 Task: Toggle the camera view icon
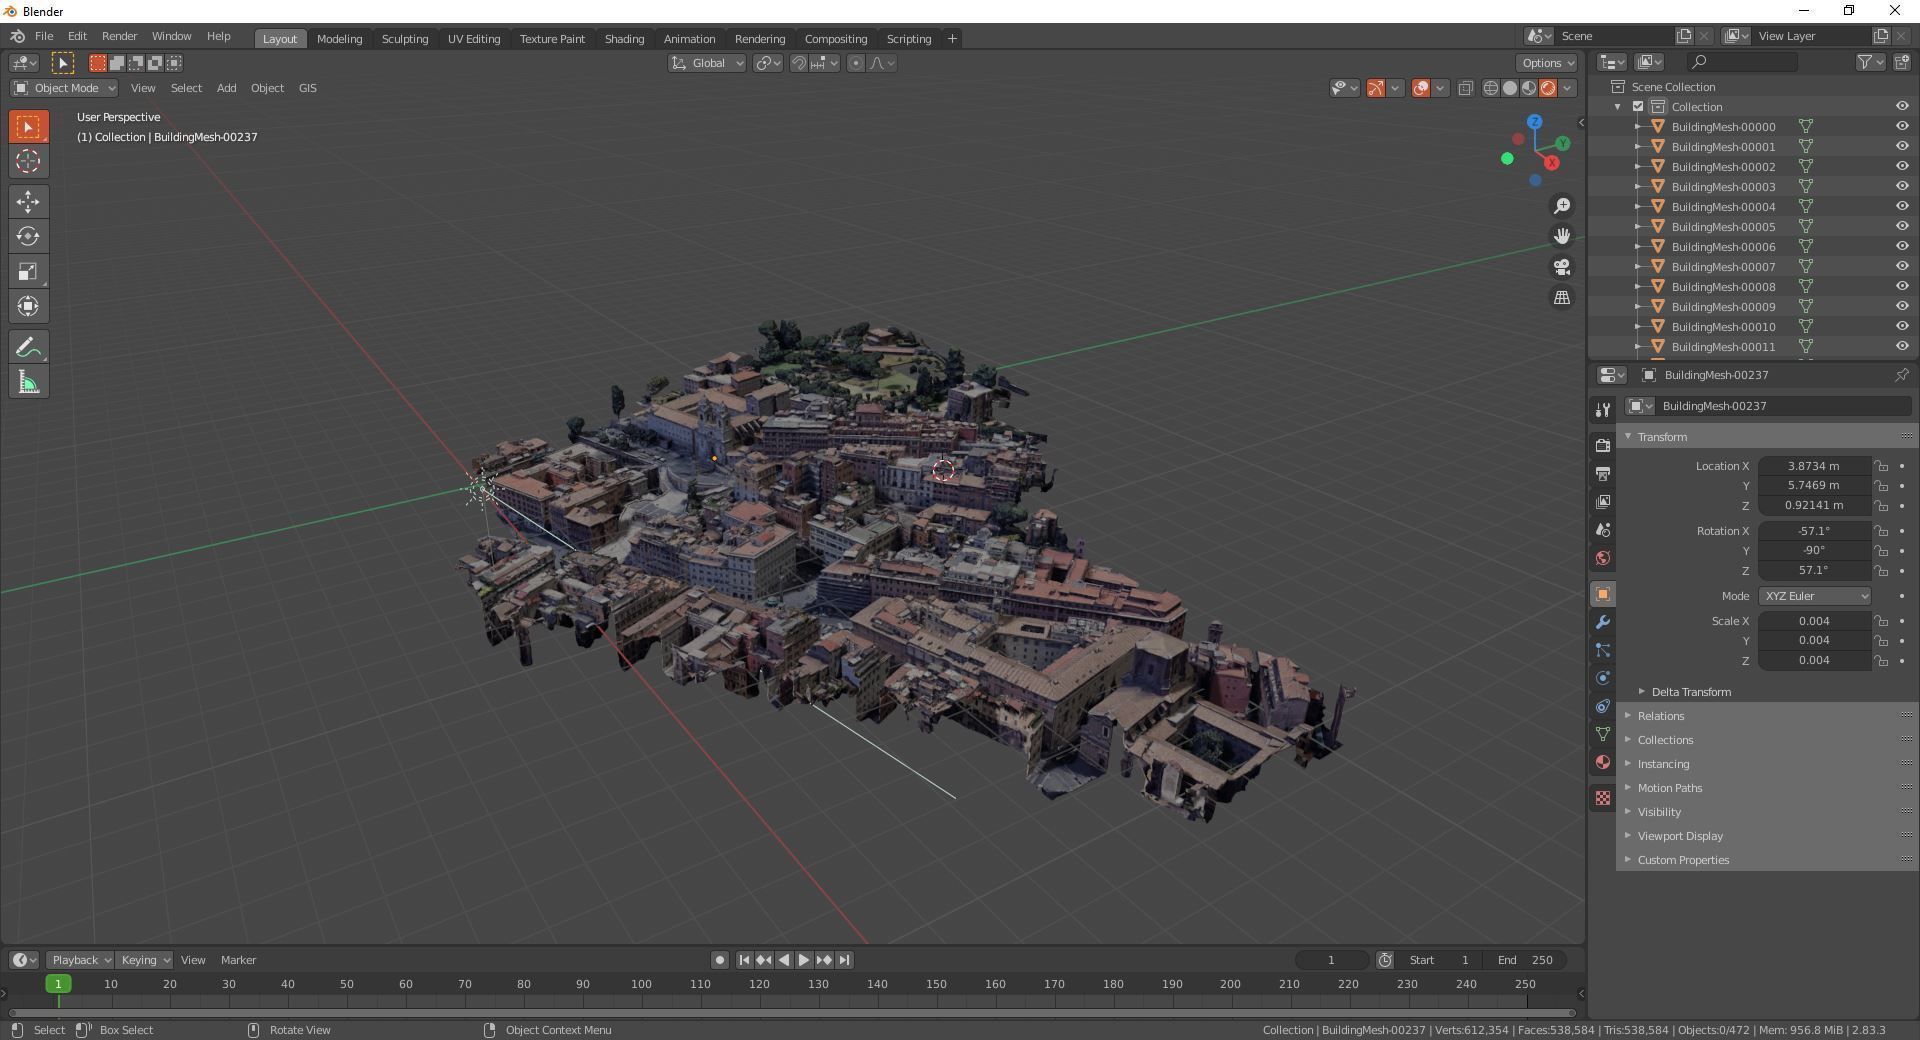pos(1562,267)
